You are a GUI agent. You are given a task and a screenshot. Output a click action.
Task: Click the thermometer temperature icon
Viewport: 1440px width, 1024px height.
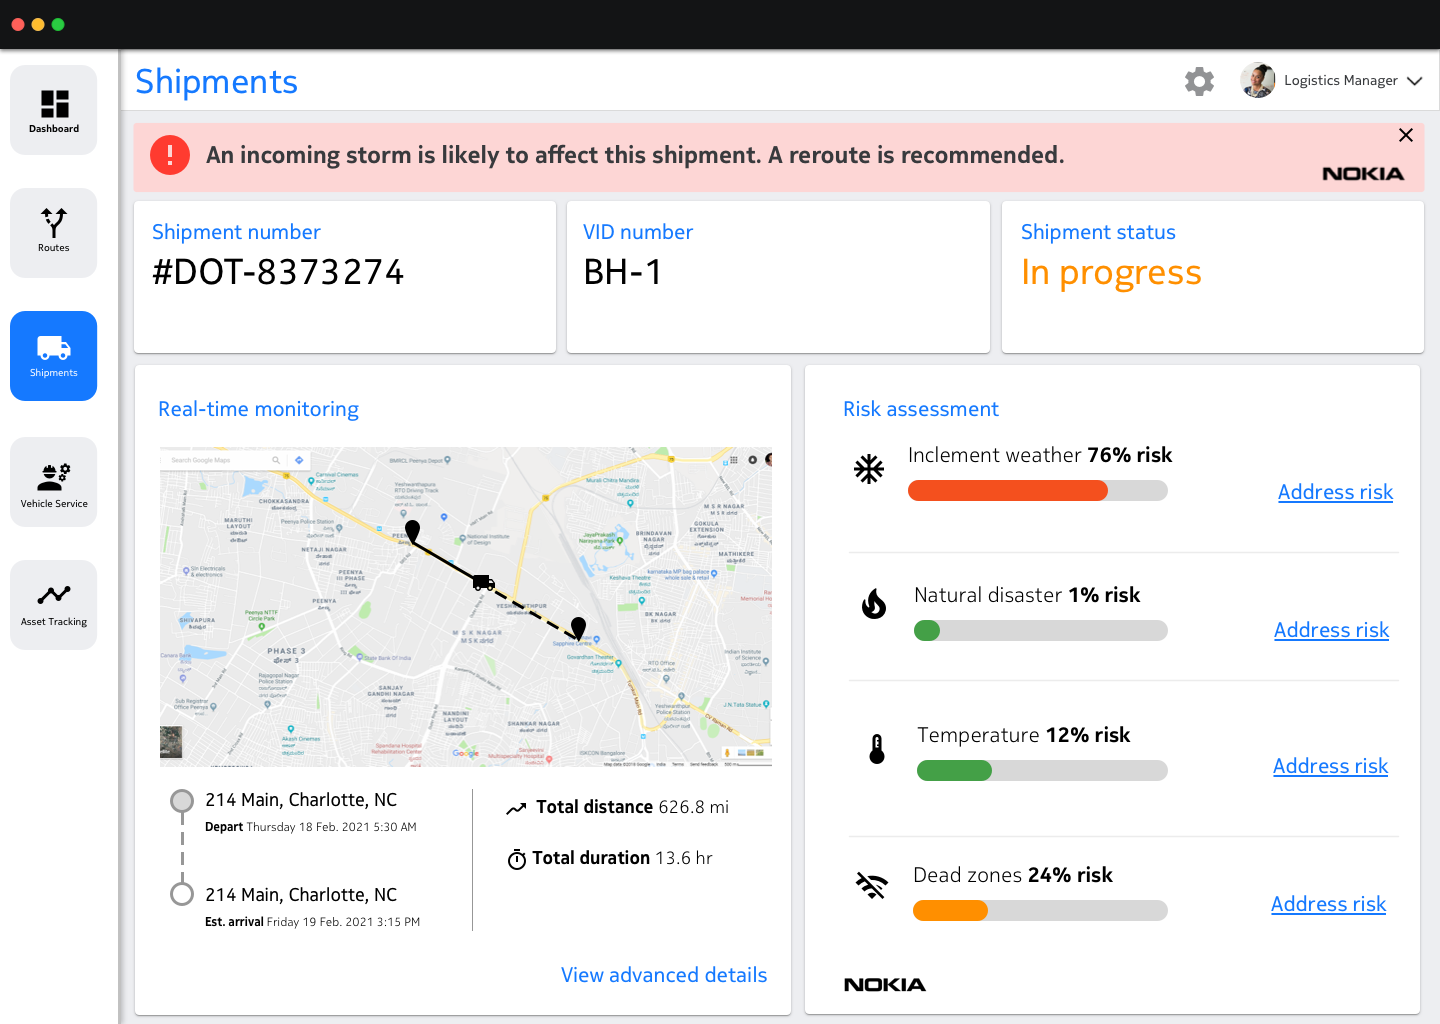point(877,748)
